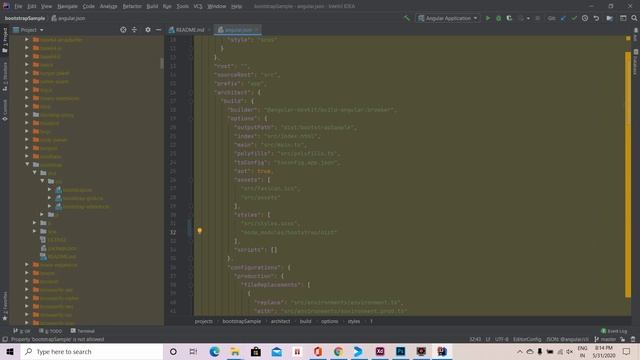Build the project with the hammer icon
This screenshot has height=360, width=640.
click(x=407, y=18)
